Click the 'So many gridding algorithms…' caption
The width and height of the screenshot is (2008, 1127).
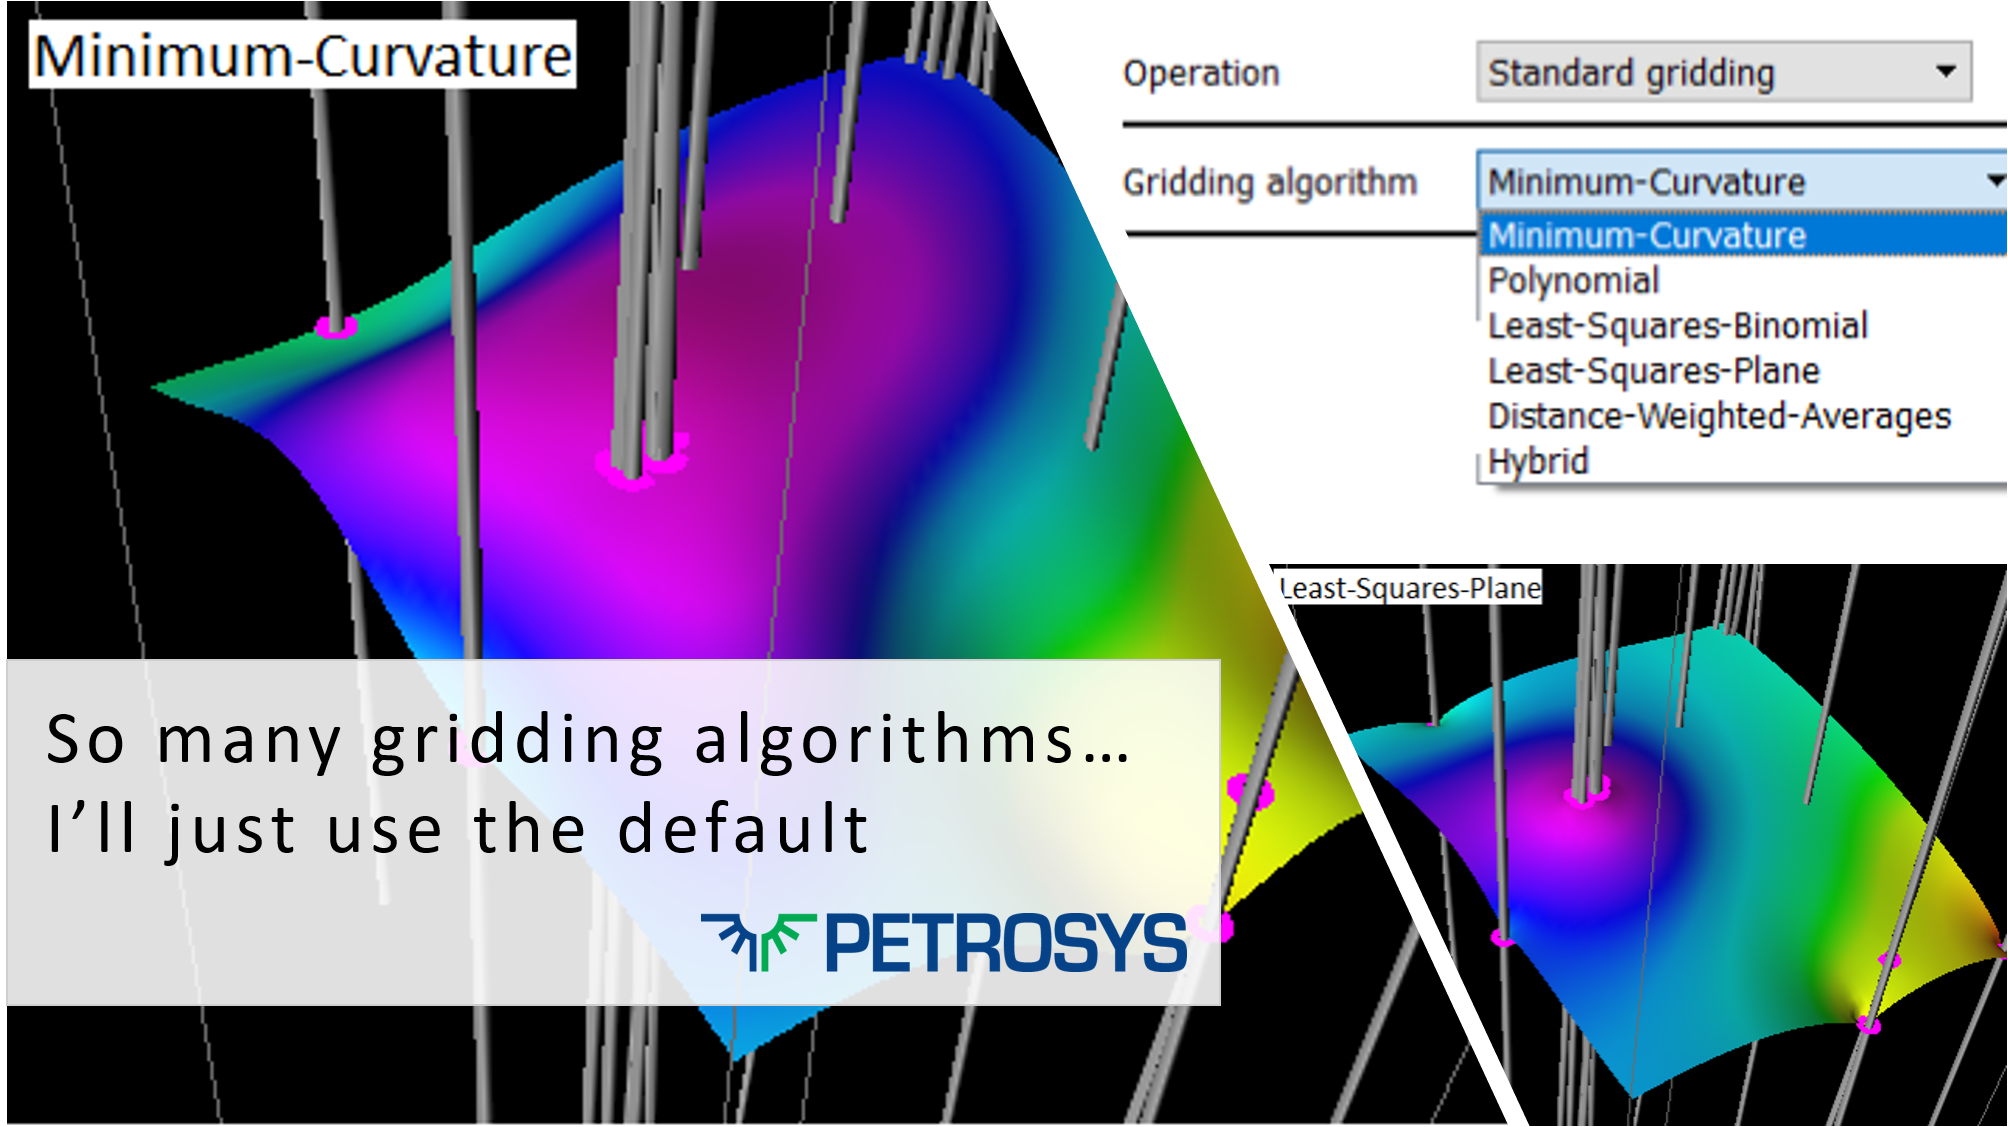(x=588, y=740)
